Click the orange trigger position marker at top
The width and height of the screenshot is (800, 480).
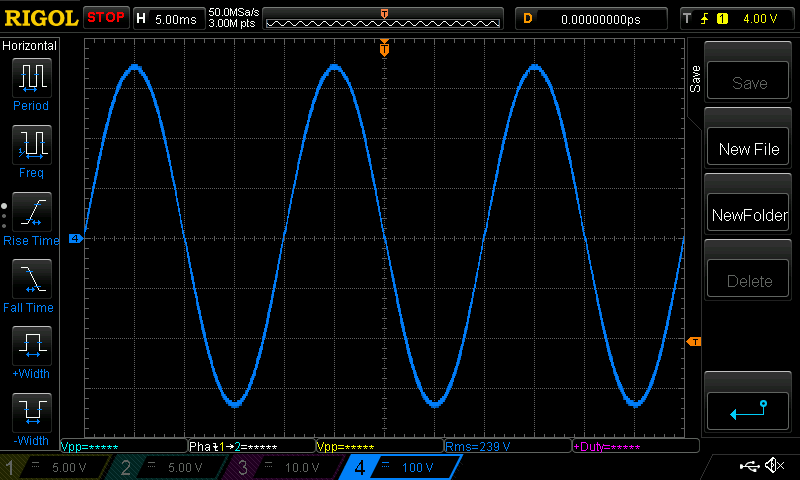click(384, 48)
